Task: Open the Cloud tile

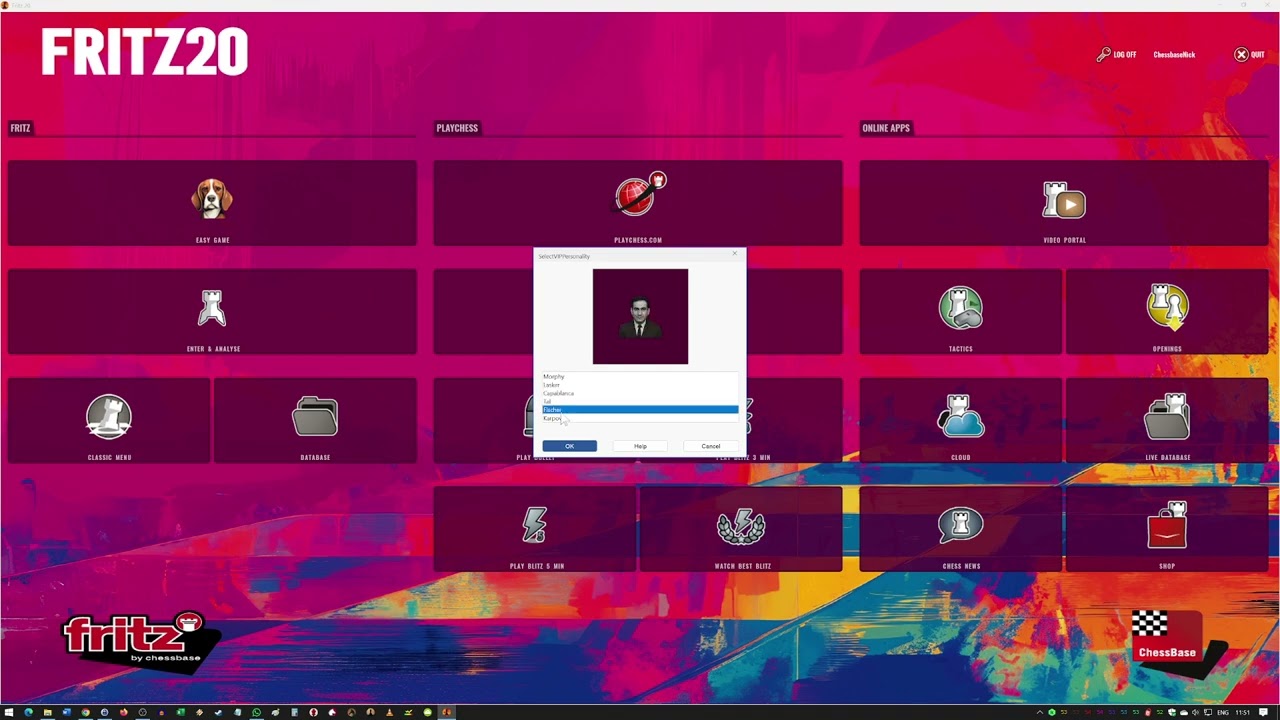Action: pos(960,420)
